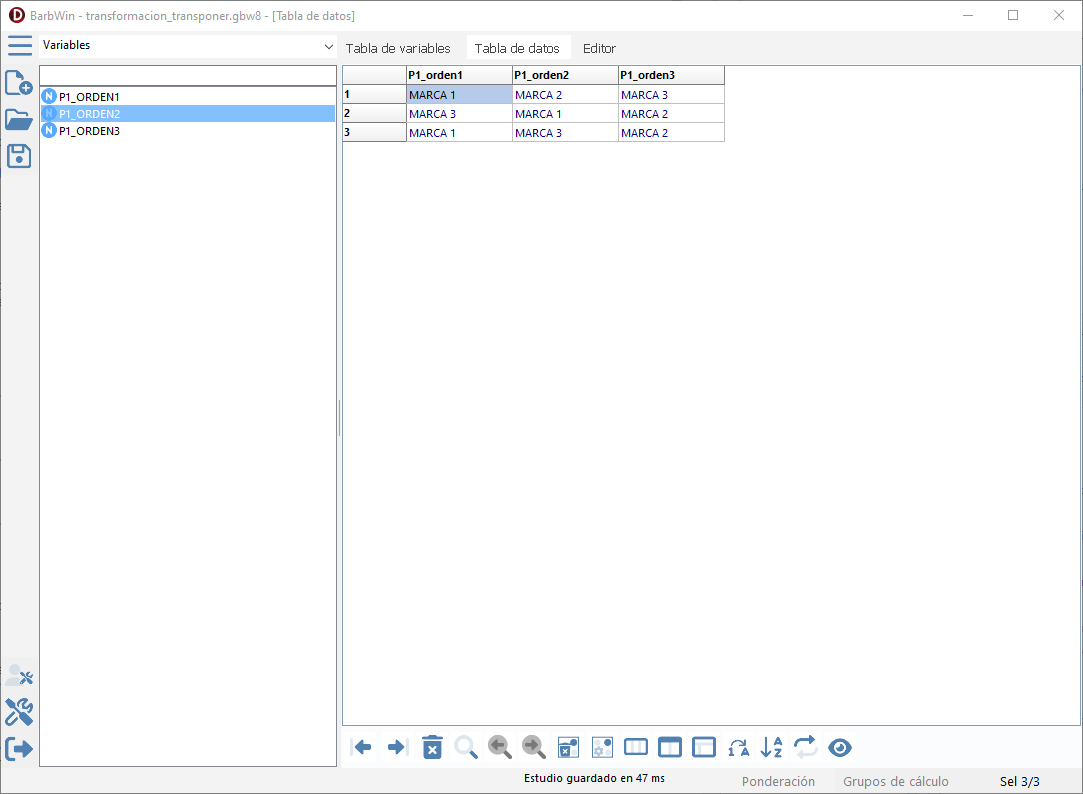Open the Editor tab
The image size is (1083, 794).
tap(599, 48)
